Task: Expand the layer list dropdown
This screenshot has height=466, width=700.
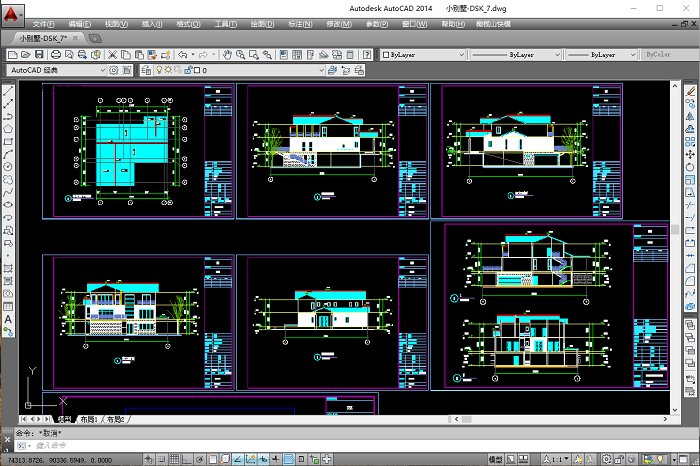Action: point(321,70)
